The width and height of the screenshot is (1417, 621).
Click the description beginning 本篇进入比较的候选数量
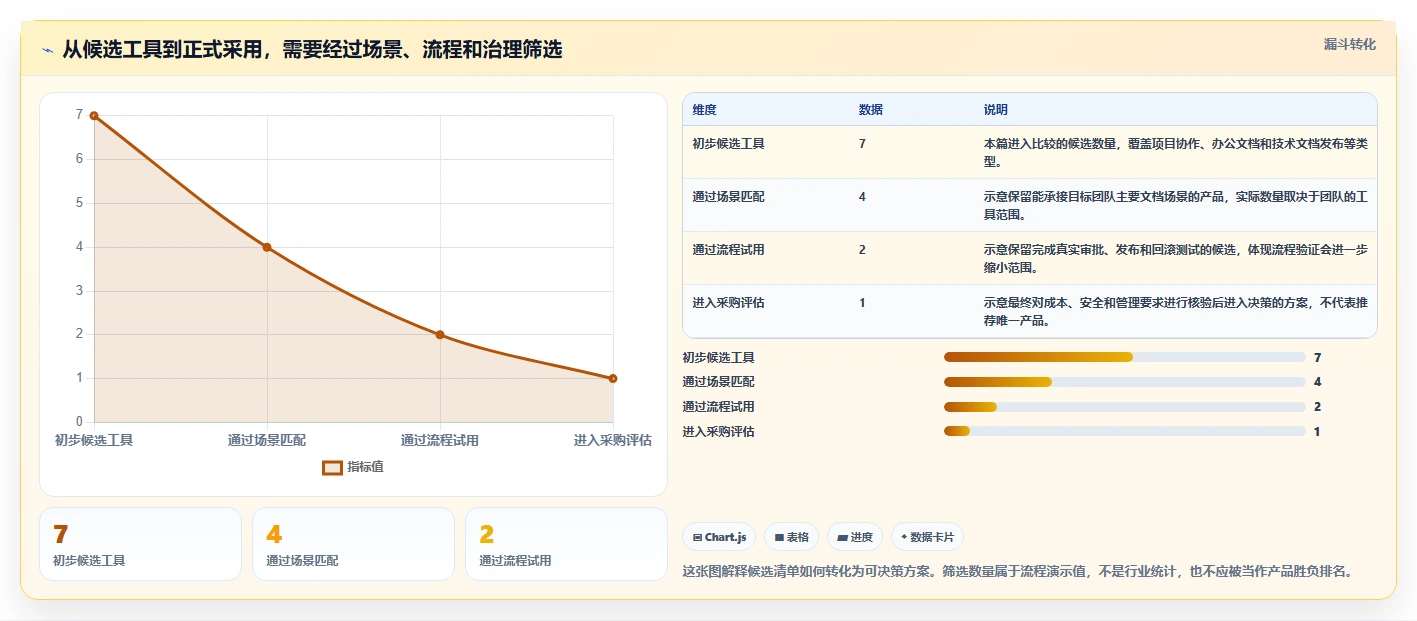(1175, 152)
